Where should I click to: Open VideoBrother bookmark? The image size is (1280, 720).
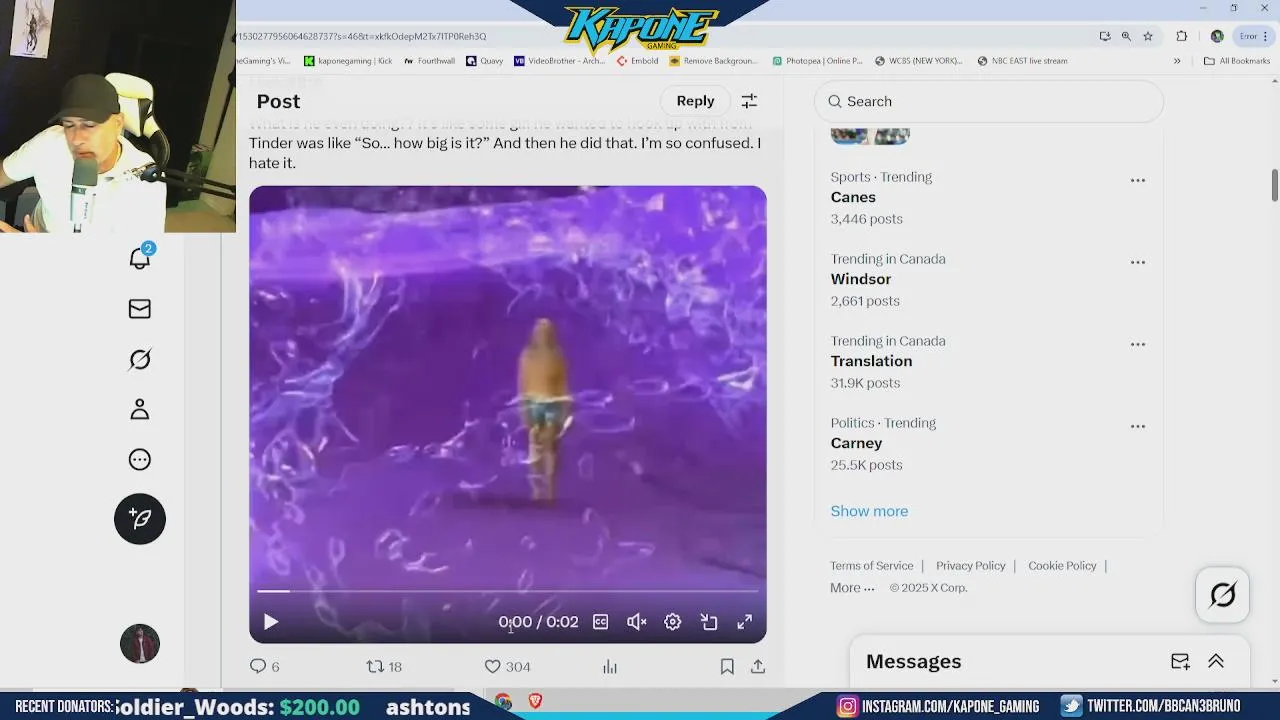coord(560,61)
